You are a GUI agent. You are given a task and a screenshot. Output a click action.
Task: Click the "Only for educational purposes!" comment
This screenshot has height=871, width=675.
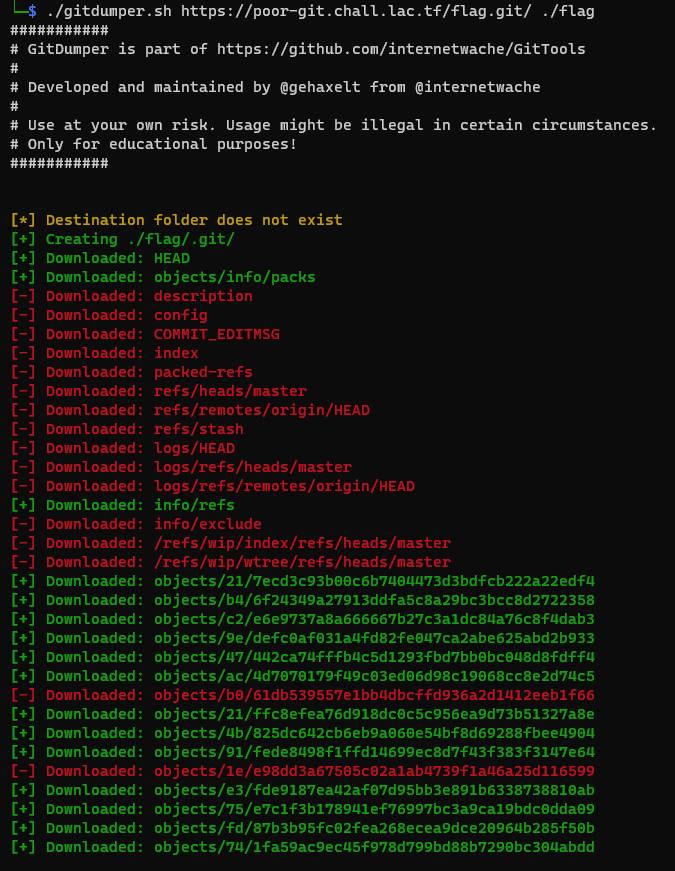click(162, 144)
